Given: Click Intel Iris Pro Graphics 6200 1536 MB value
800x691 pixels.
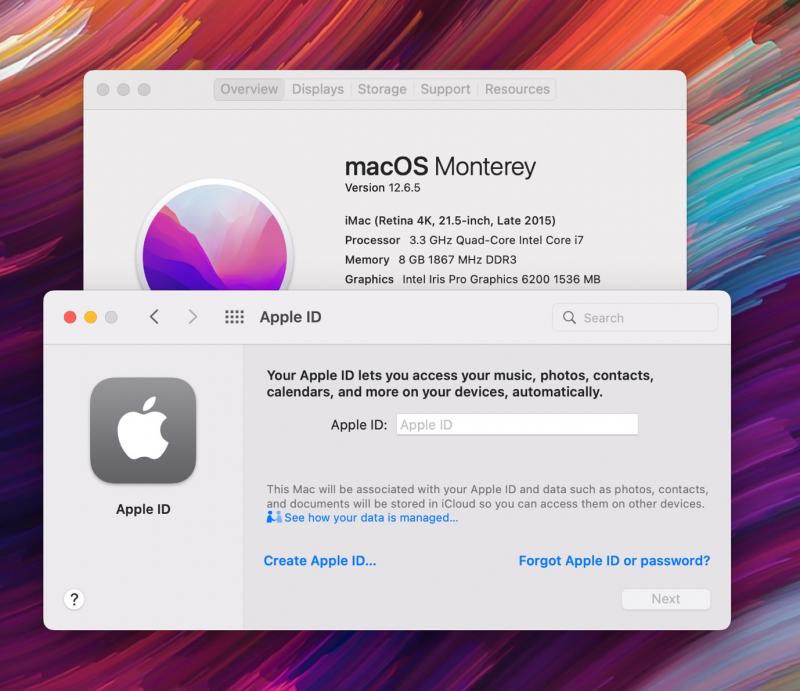Looking at the screenshot, I should tap(502, 279).
